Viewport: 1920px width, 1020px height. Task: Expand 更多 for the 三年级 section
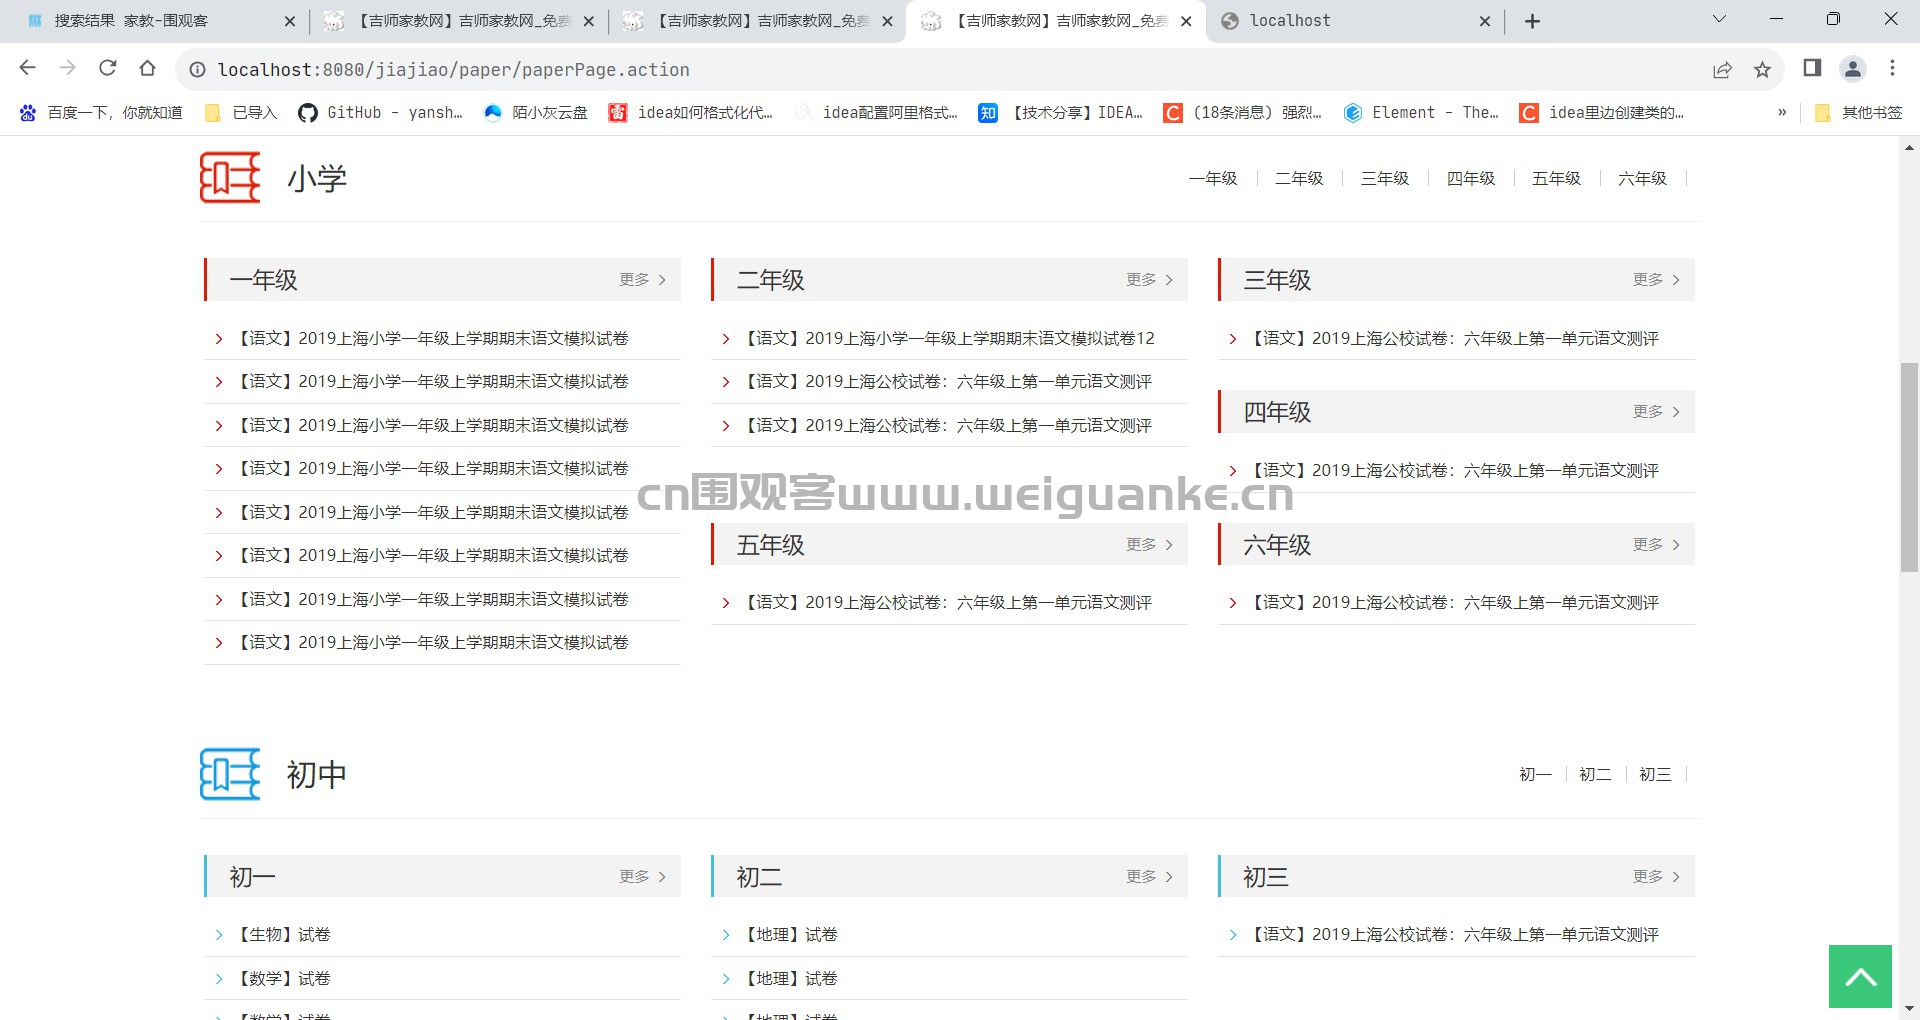[x=1656, y=279]
